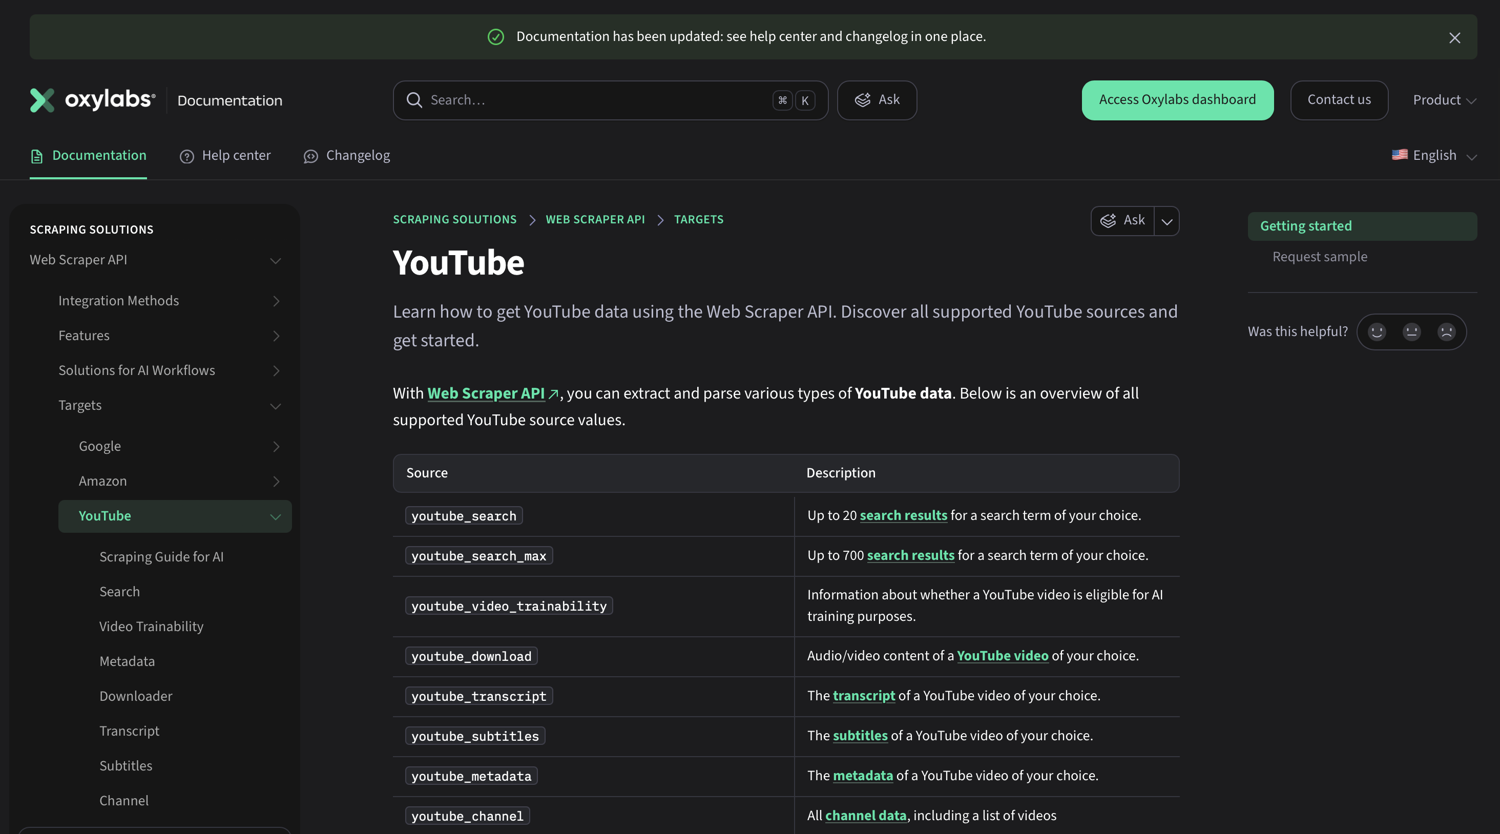
Task: Click Access Oxylabs dashboard button
Action: click(x=1177, y=100)
